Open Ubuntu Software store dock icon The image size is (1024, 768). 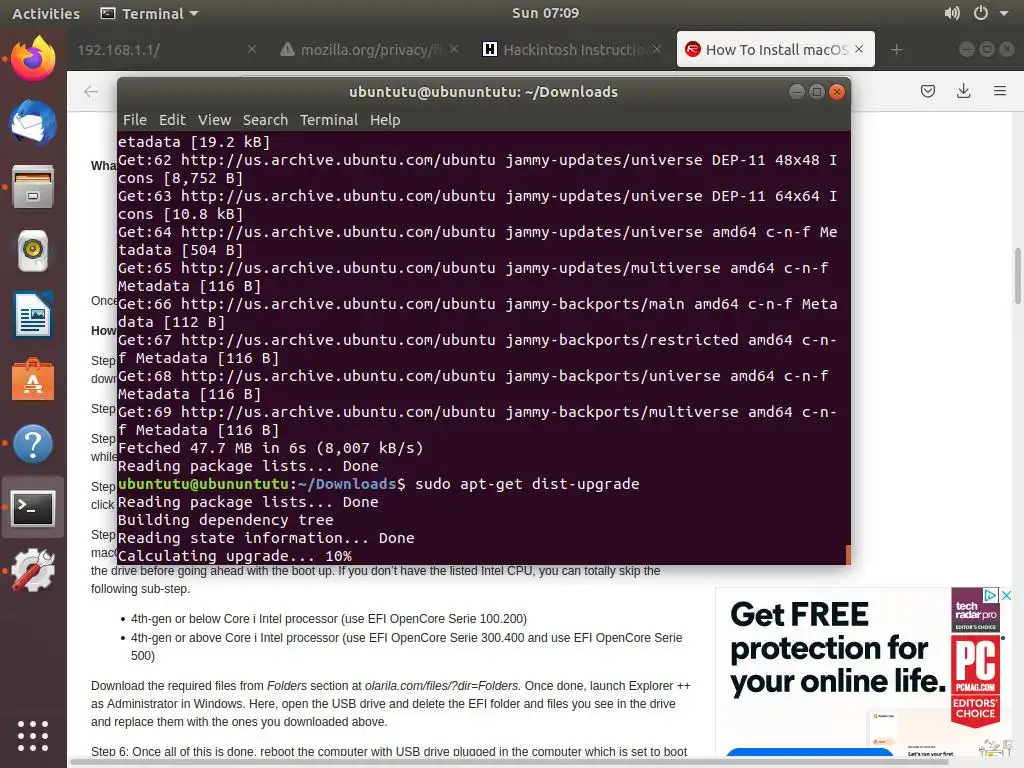point(33,379)
